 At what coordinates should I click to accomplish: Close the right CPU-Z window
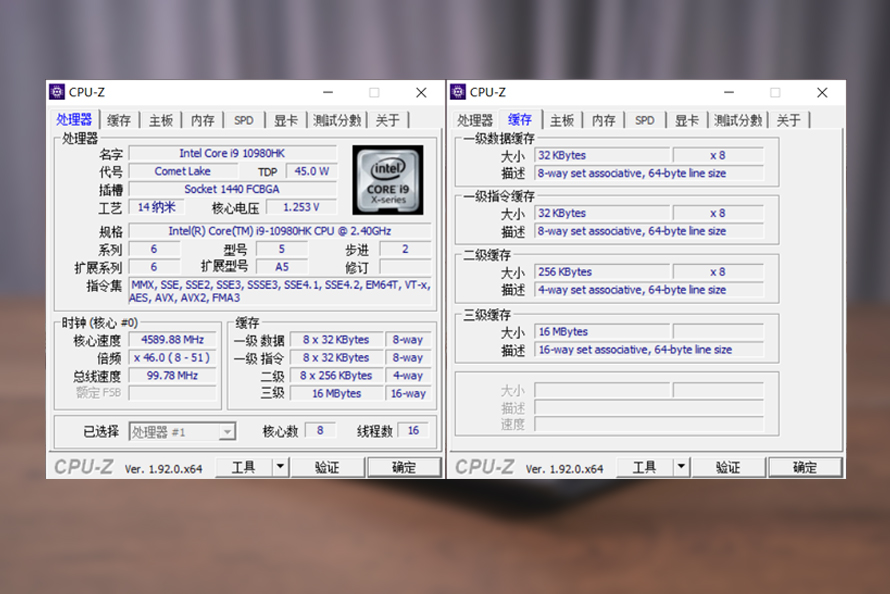821,92
